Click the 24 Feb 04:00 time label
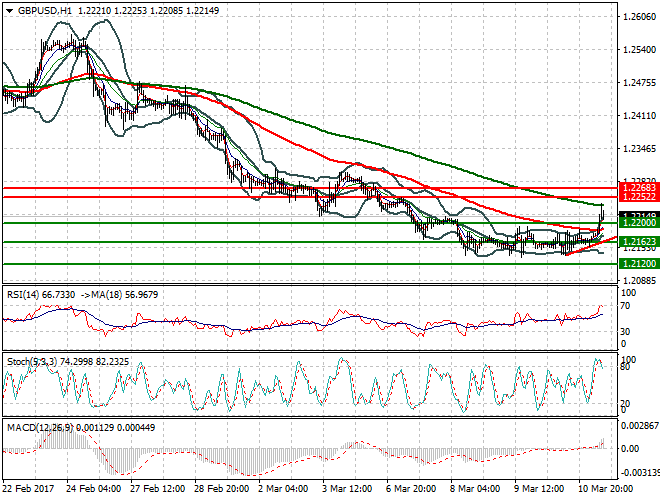 click(93, 489)
